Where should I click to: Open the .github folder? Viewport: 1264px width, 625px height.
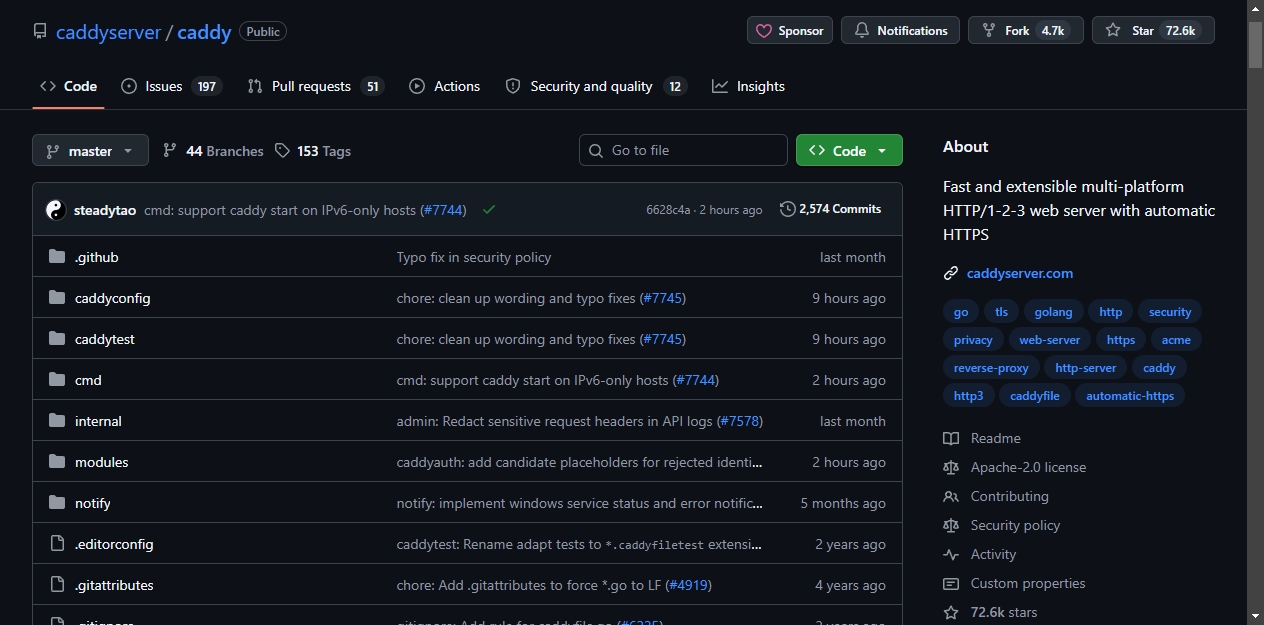(97, 257)
